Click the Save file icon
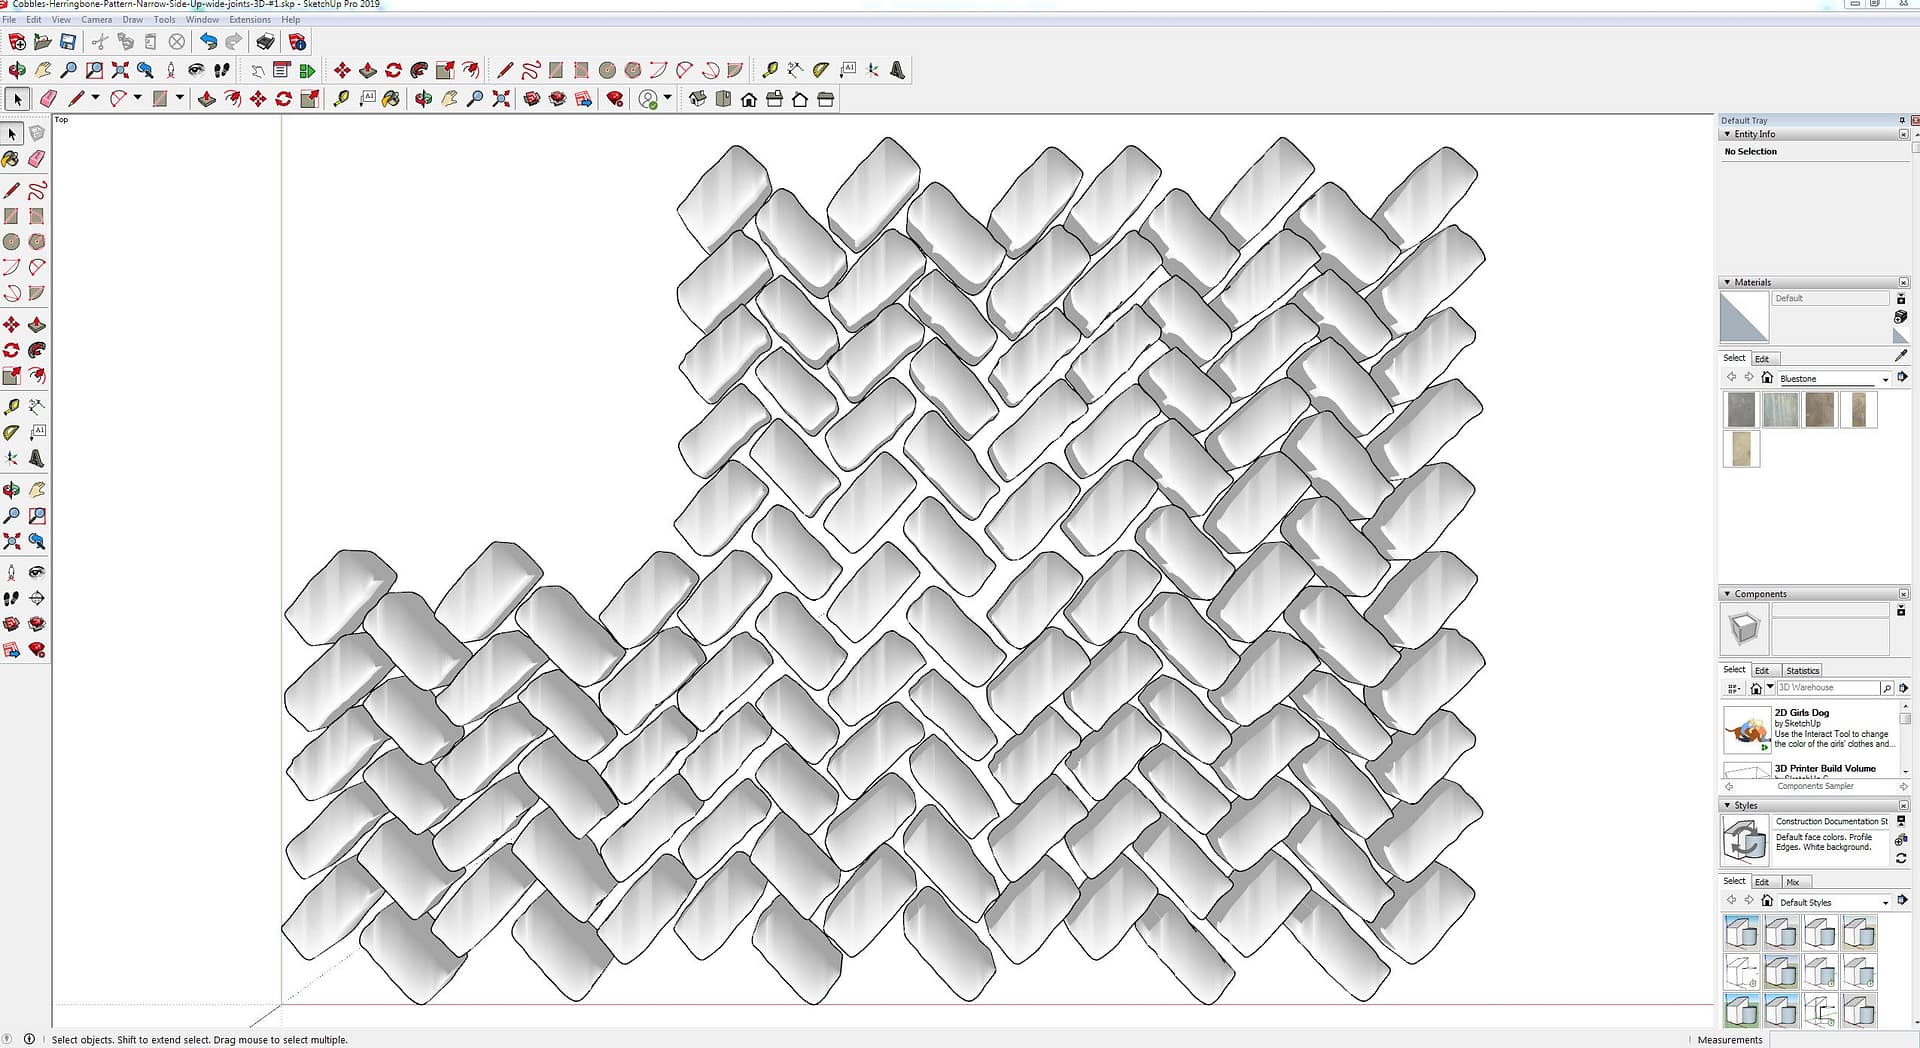 [x=68, y=42]
